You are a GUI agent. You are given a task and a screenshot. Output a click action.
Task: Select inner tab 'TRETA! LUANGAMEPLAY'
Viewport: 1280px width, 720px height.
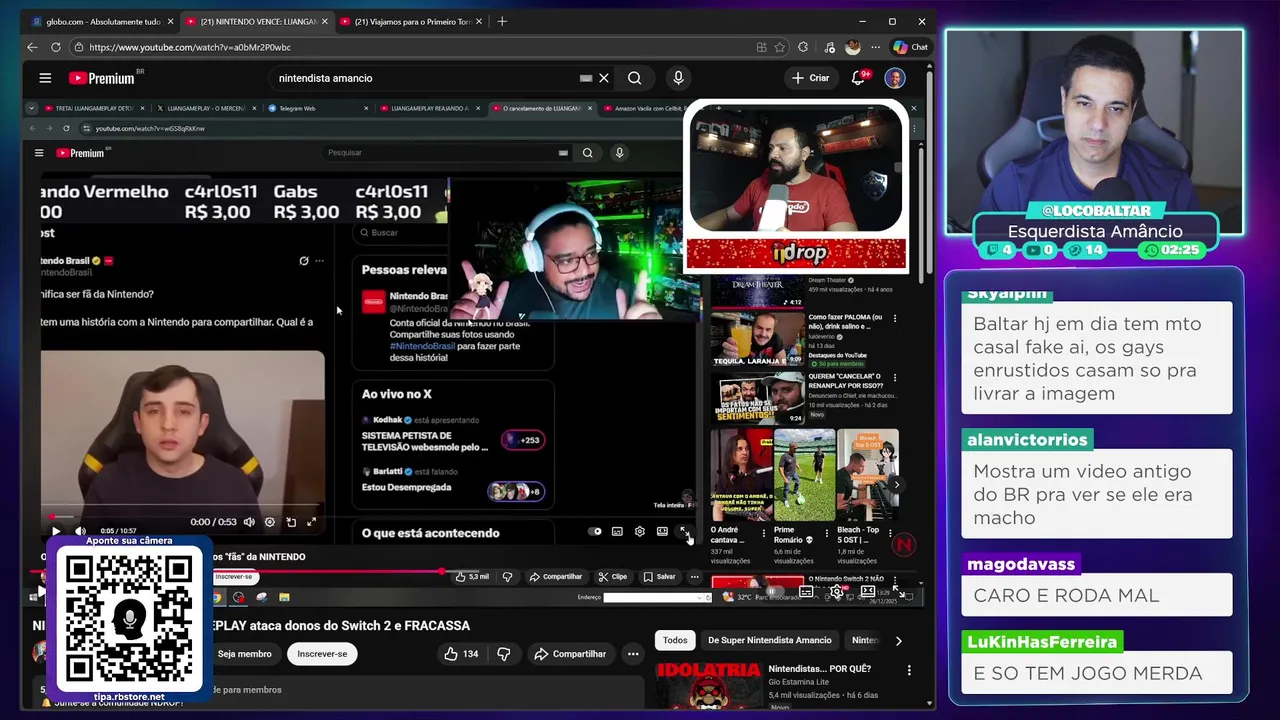(92, 108)
